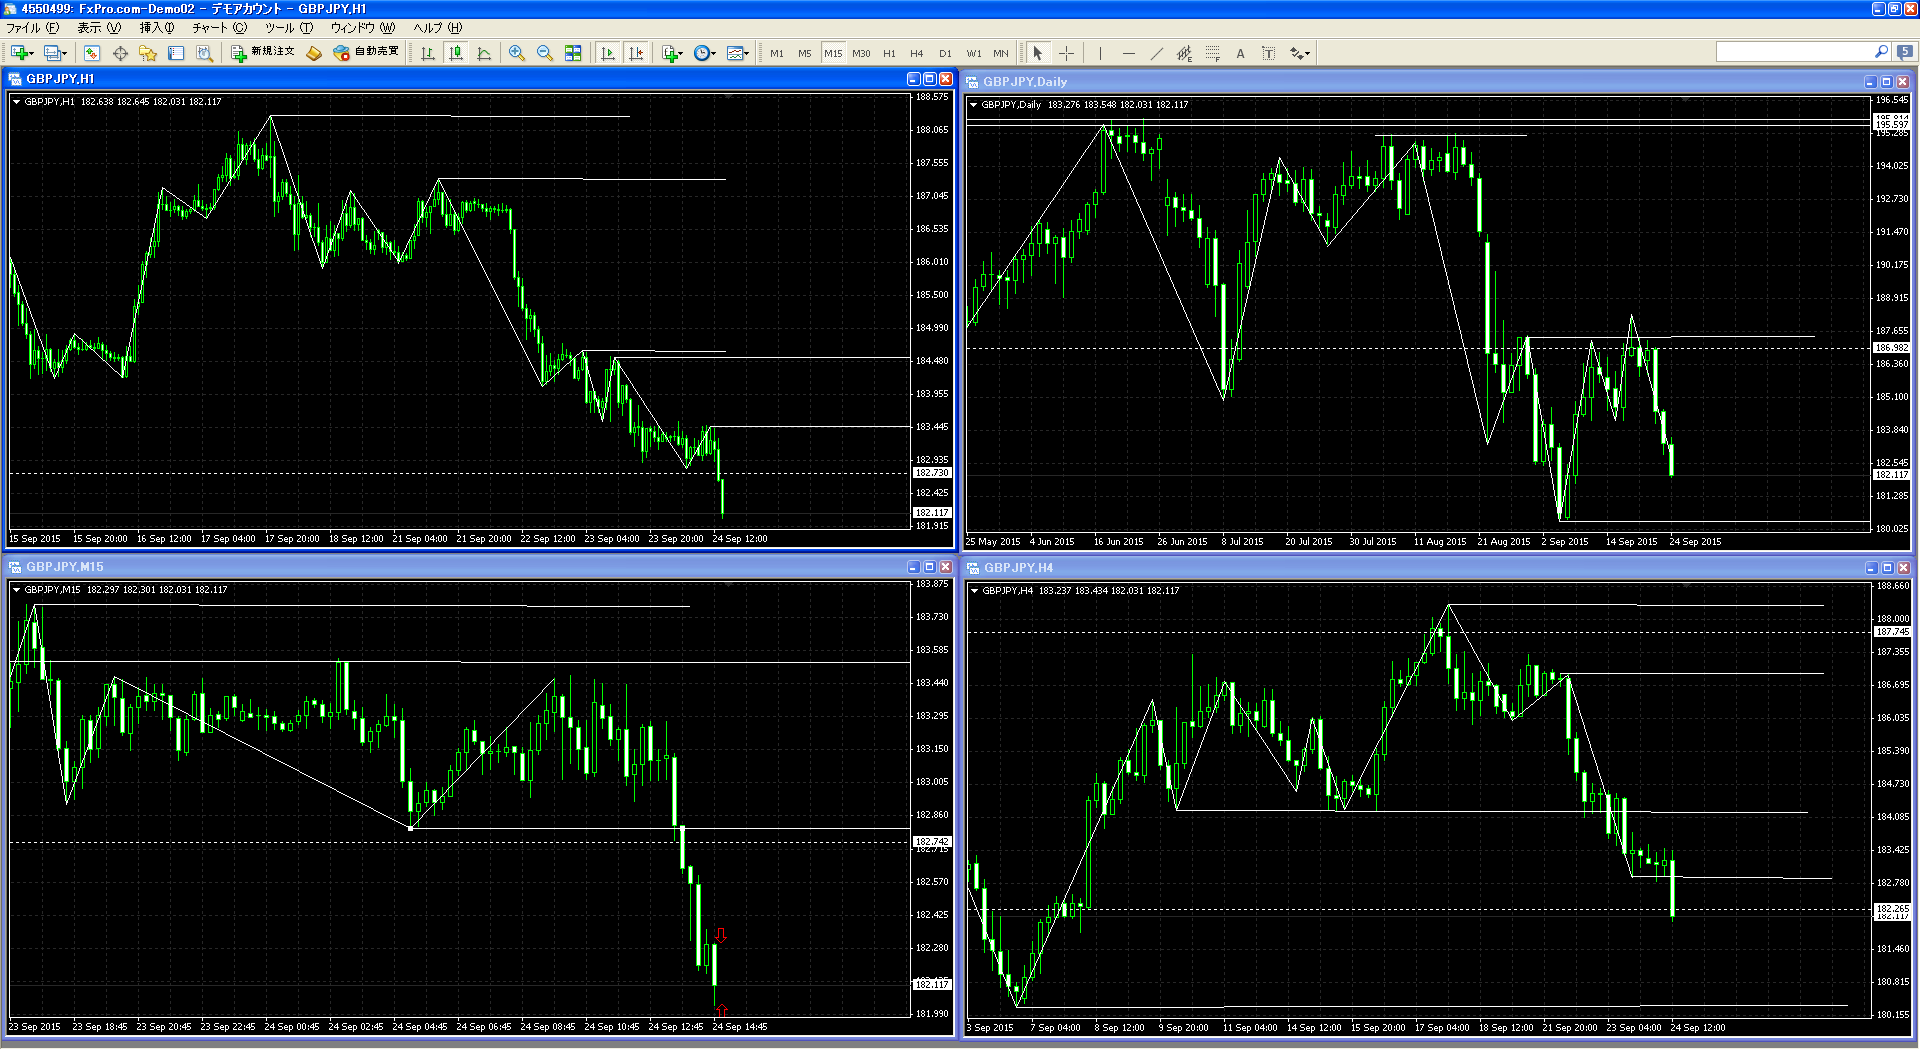Open the arrows objects dropdown

(x=1299, y=53)
